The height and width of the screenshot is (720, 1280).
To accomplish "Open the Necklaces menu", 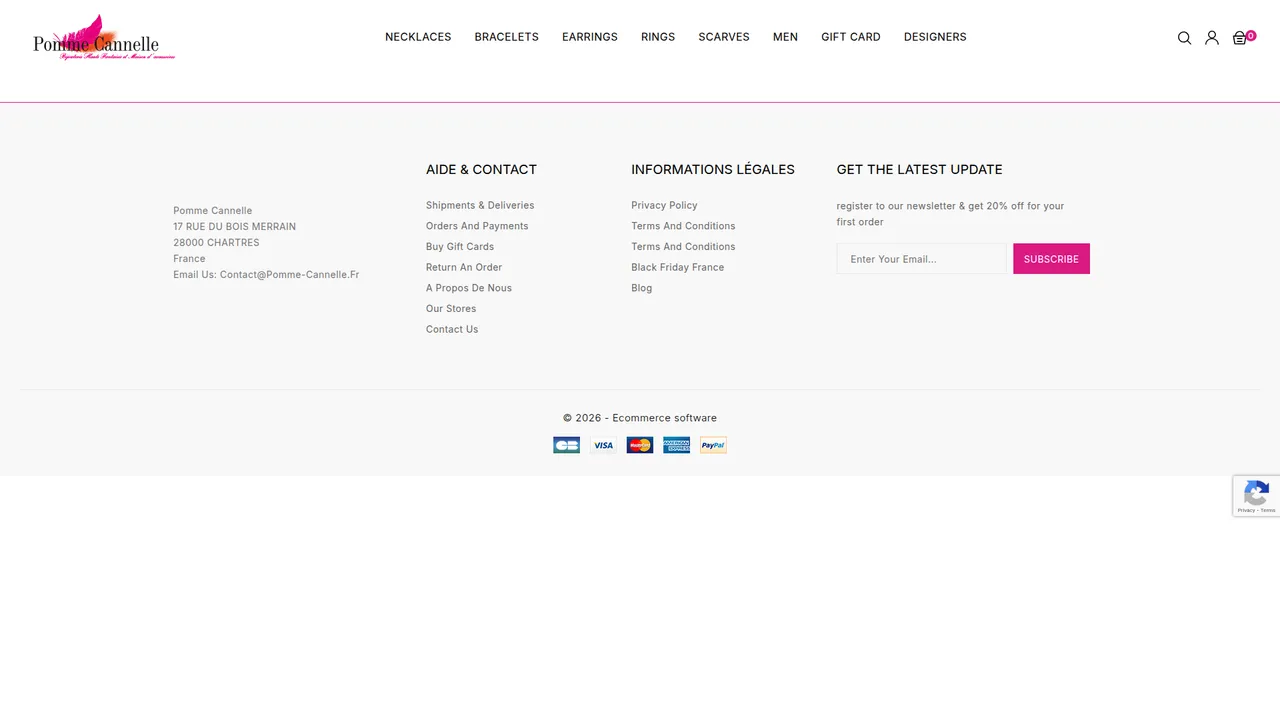I will (418, 37).
